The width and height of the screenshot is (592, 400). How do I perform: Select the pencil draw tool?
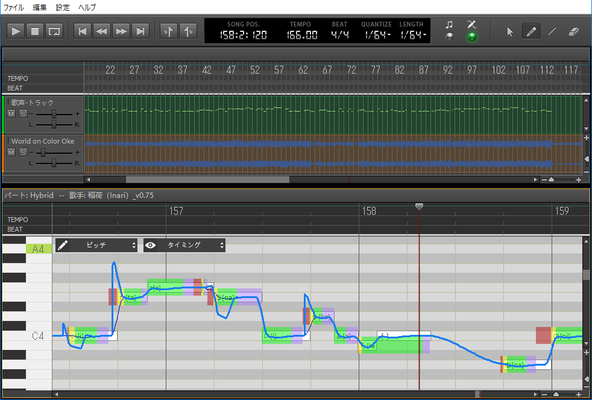pyautogui.click(x=531, y=31)
